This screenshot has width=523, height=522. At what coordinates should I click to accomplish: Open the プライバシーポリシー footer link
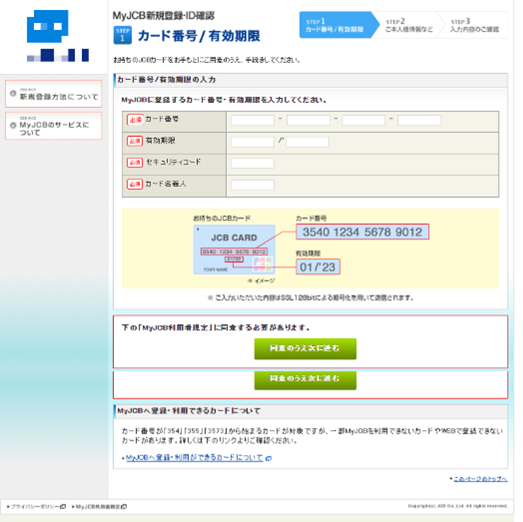tap(35, 506)
